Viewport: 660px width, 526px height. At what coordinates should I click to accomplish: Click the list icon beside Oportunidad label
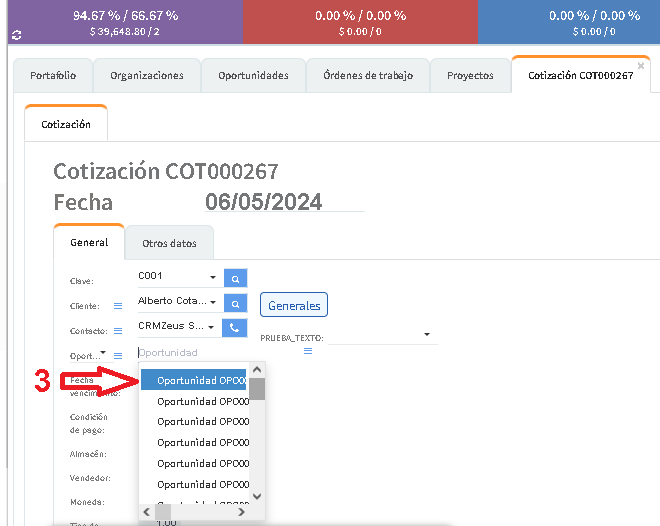pos(117,355)
